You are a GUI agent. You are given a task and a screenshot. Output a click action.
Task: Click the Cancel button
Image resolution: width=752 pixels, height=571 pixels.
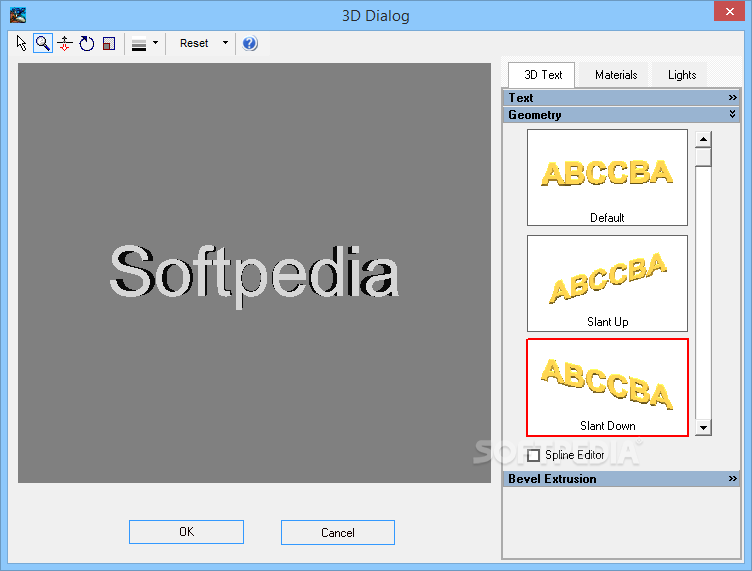pyautogui.click(x=338, y=532)
